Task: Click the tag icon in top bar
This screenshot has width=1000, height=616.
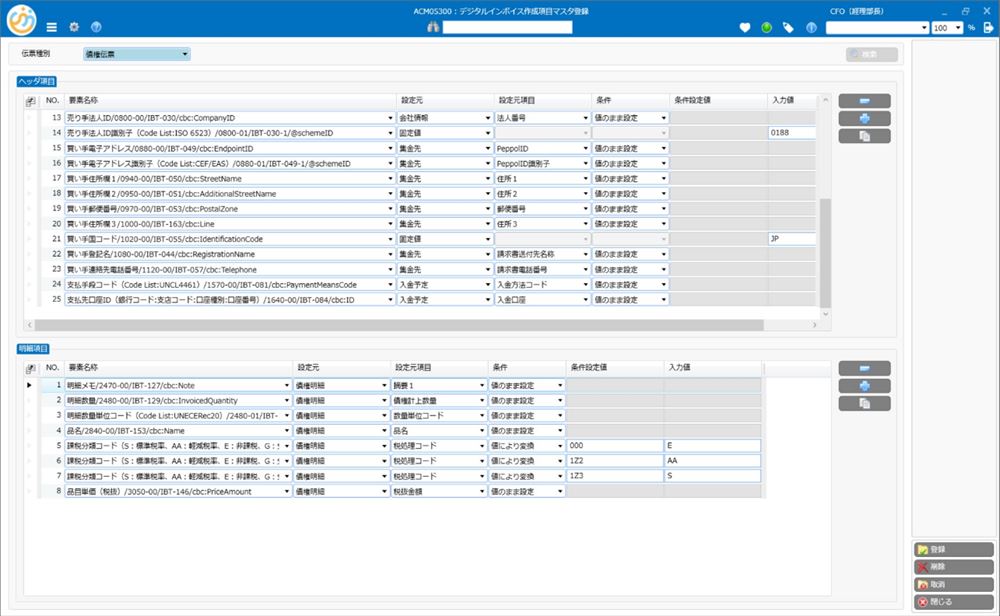Action: point(788,28)
